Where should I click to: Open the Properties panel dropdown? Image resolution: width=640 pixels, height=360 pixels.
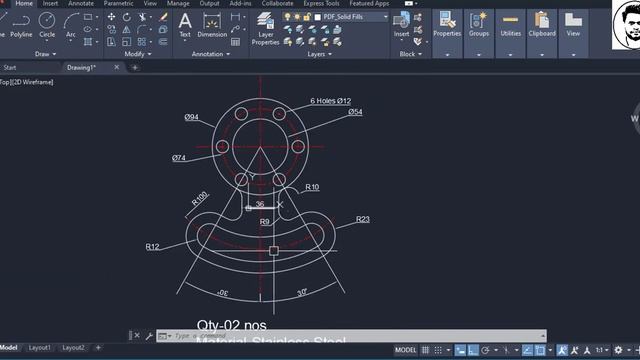pyautogui.click(x=447, y=55)
